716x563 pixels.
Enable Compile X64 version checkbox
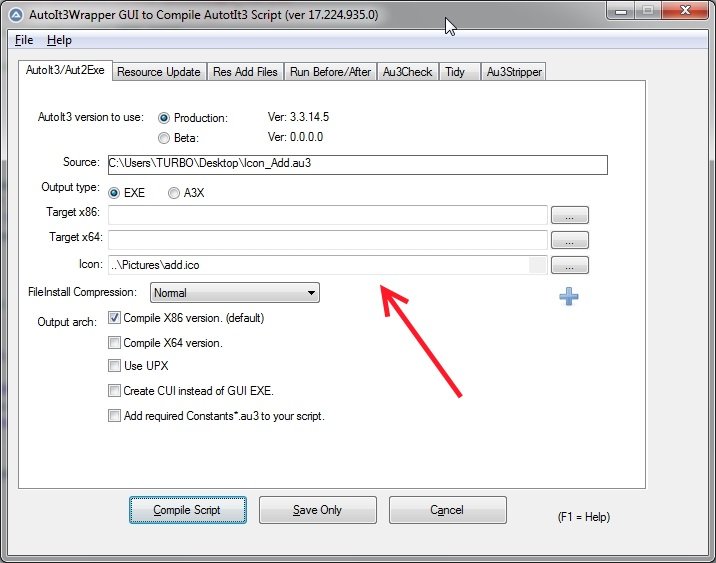[114, 343]
